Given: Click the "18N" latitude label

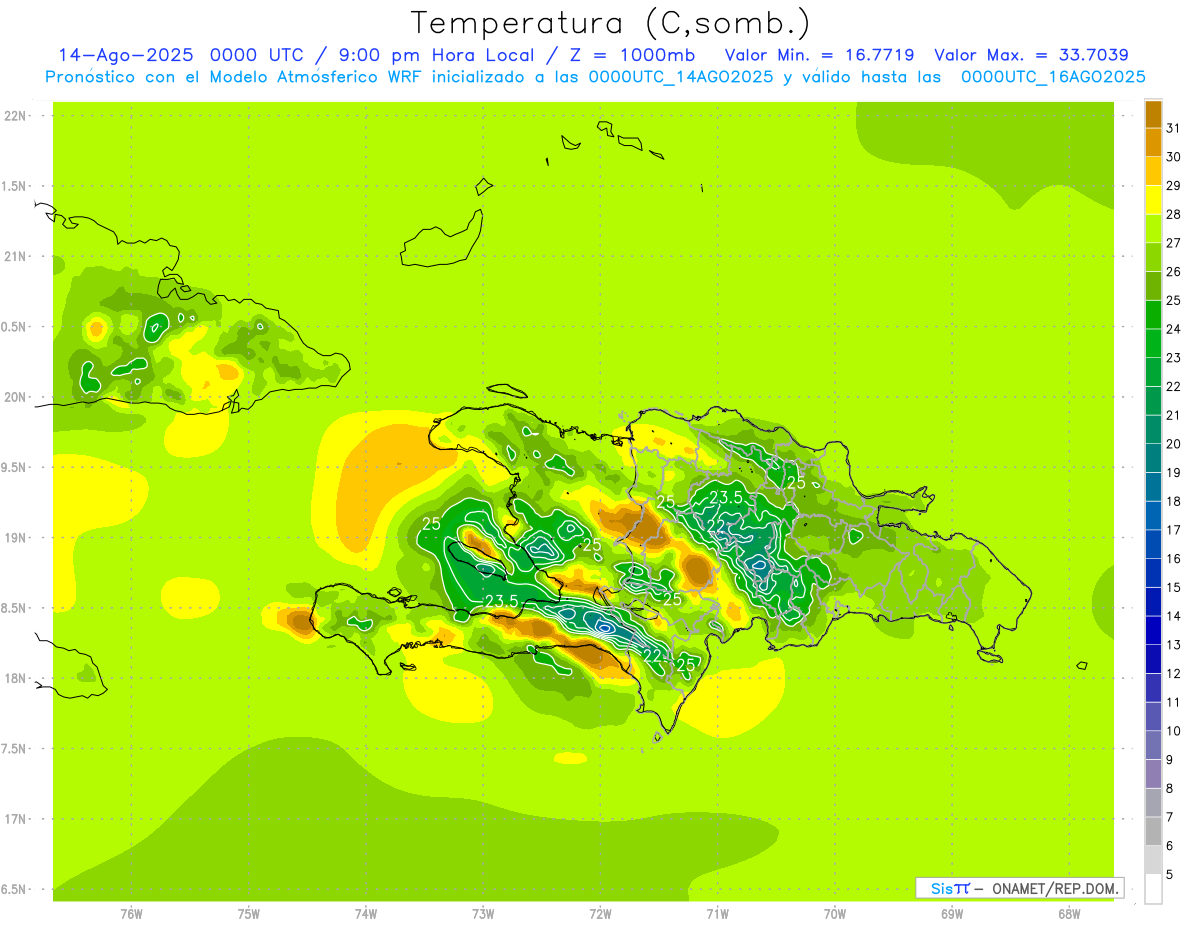Looking at the screenshot, I should [x=15, y=678].
